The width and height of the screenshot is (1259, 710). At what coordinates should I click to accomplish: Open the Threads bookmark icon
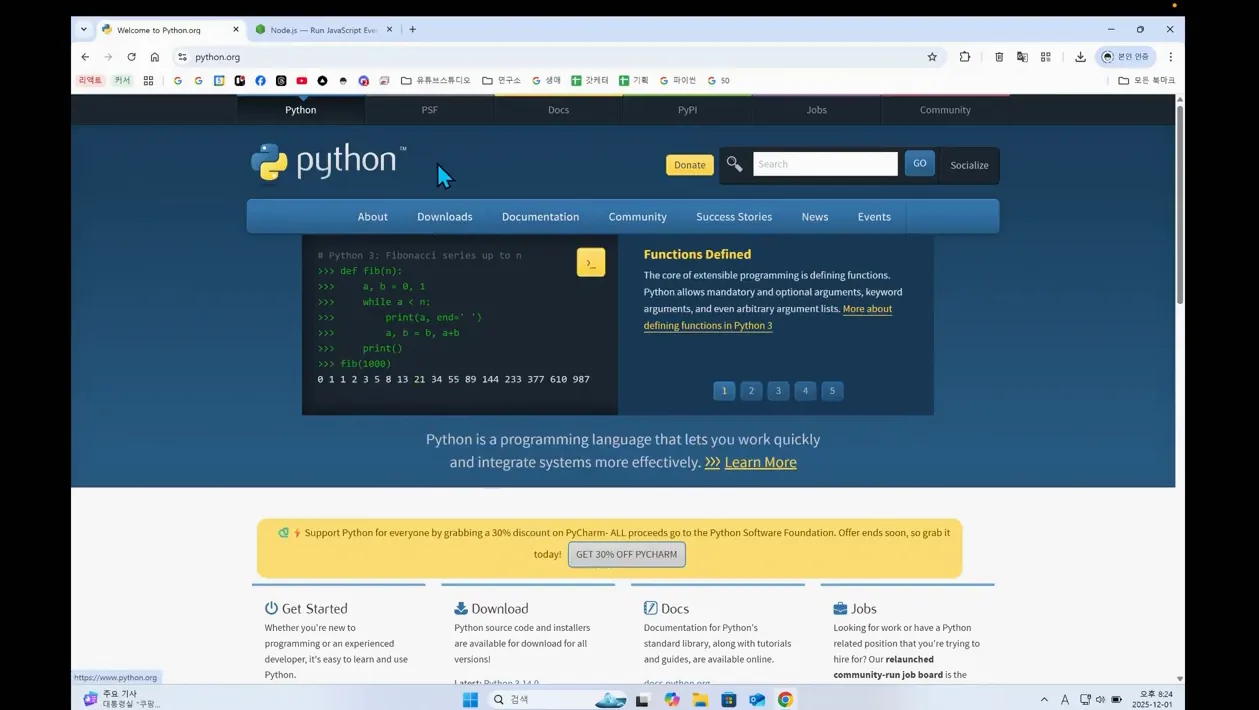pyautogui.click(x=281, y=80)
